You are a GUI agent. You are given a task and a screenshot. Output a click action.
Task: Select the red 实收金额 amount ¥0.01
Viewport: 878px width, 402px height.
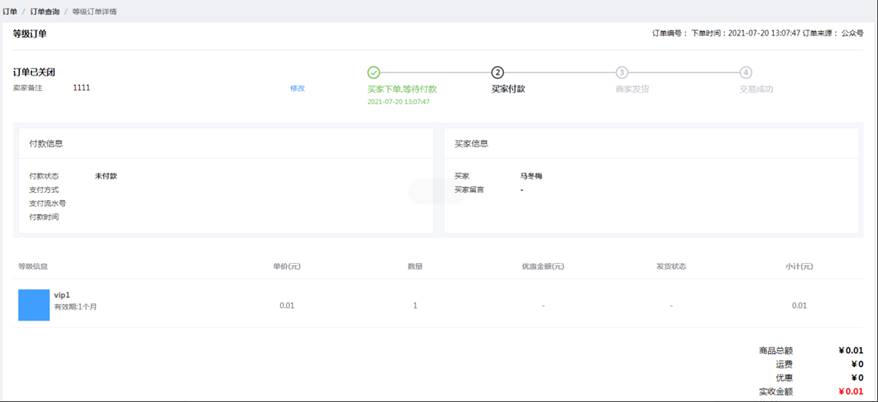pos(851,392)
